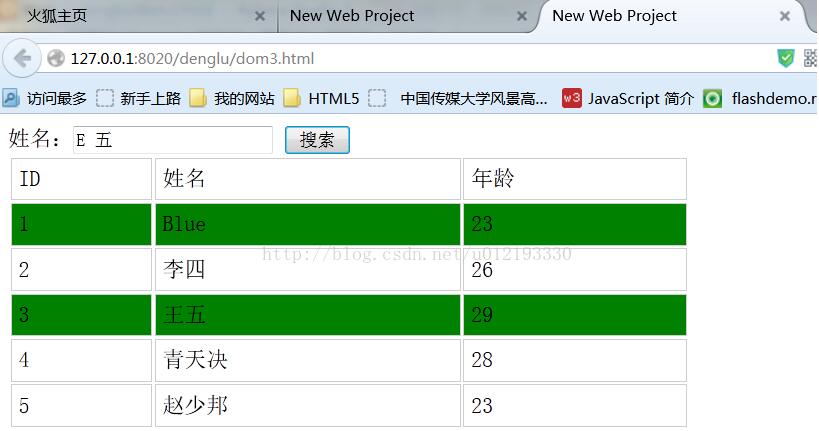This screenshot has height=431, width=819.
Task: Switch to the middle New Web Project tab
Action: (x=405, y=16)
